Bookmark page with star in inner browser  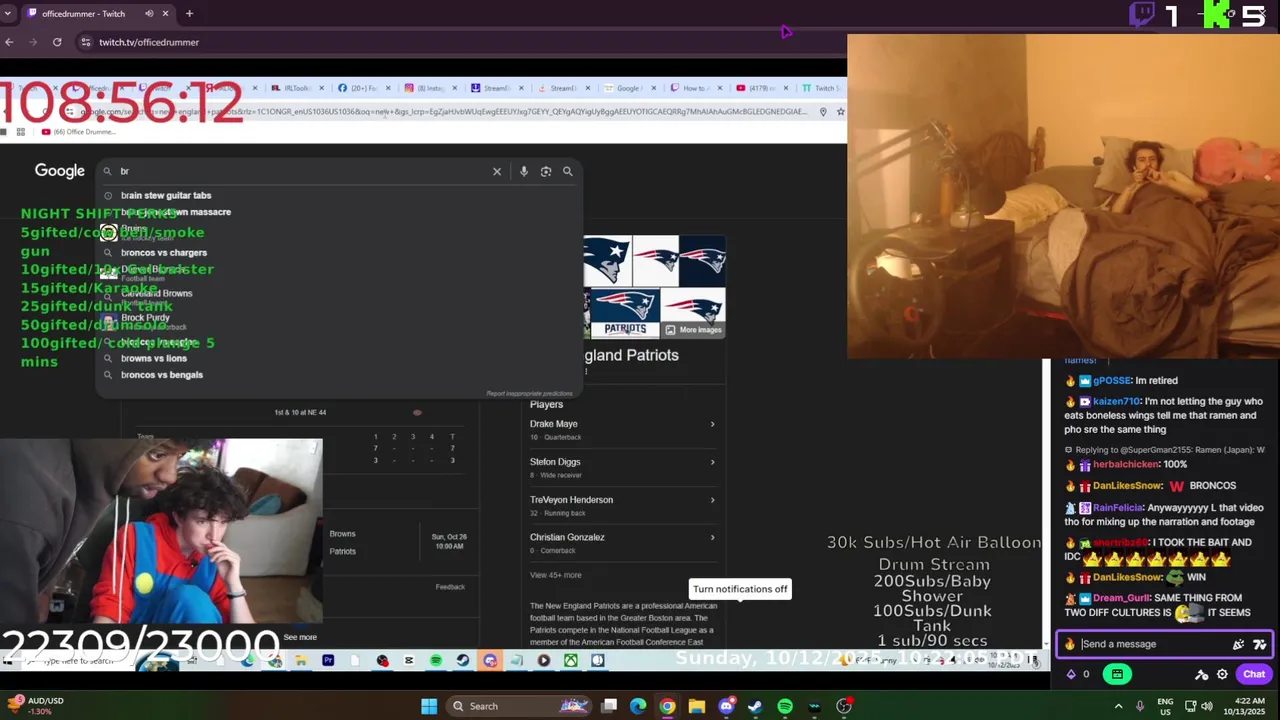point(840,112)
